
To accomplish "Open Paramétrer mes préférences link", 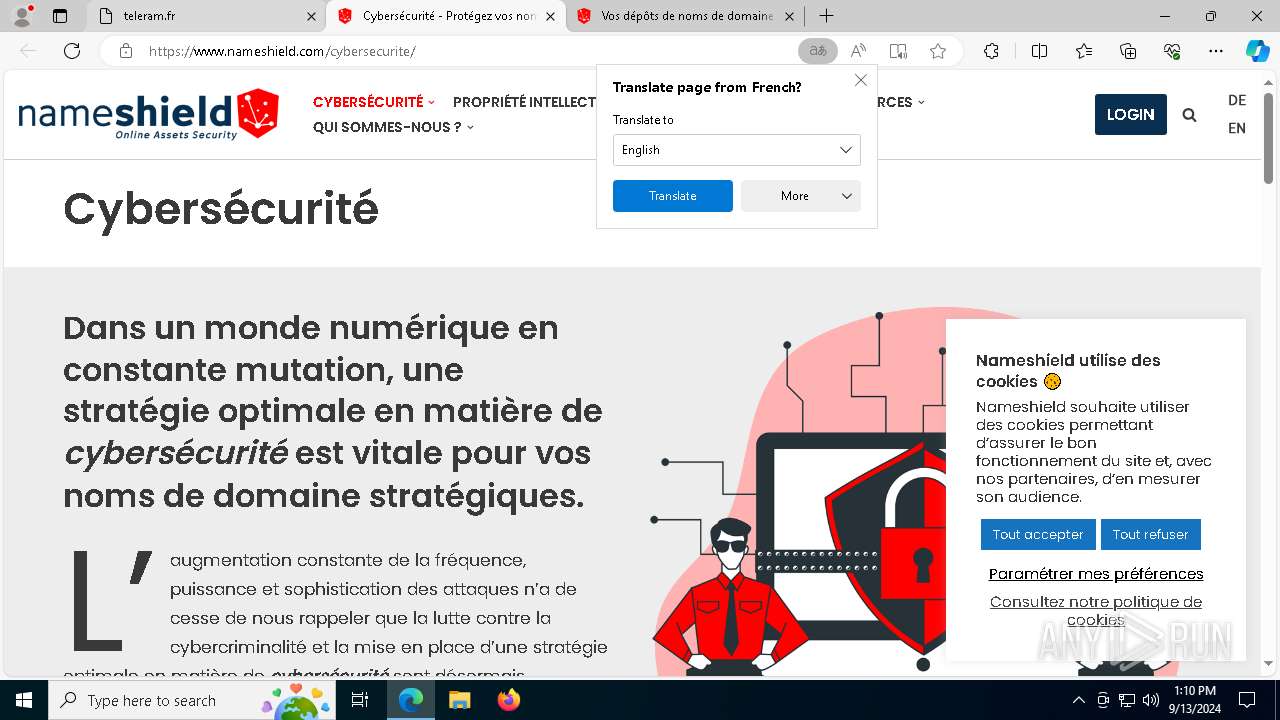I will [1096, 574].
